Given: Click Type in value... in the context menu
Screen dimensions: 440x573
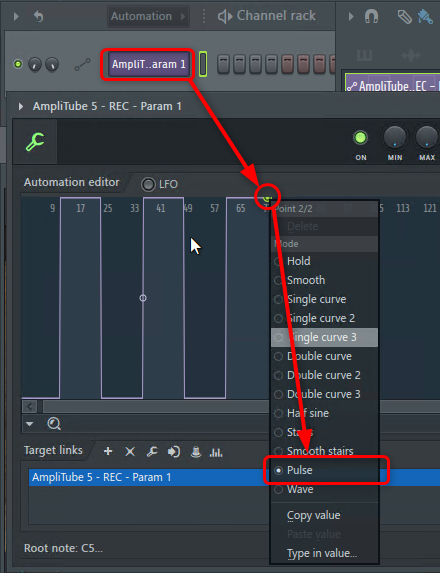Looking at the screenshot, I should [x=324, y=553].
